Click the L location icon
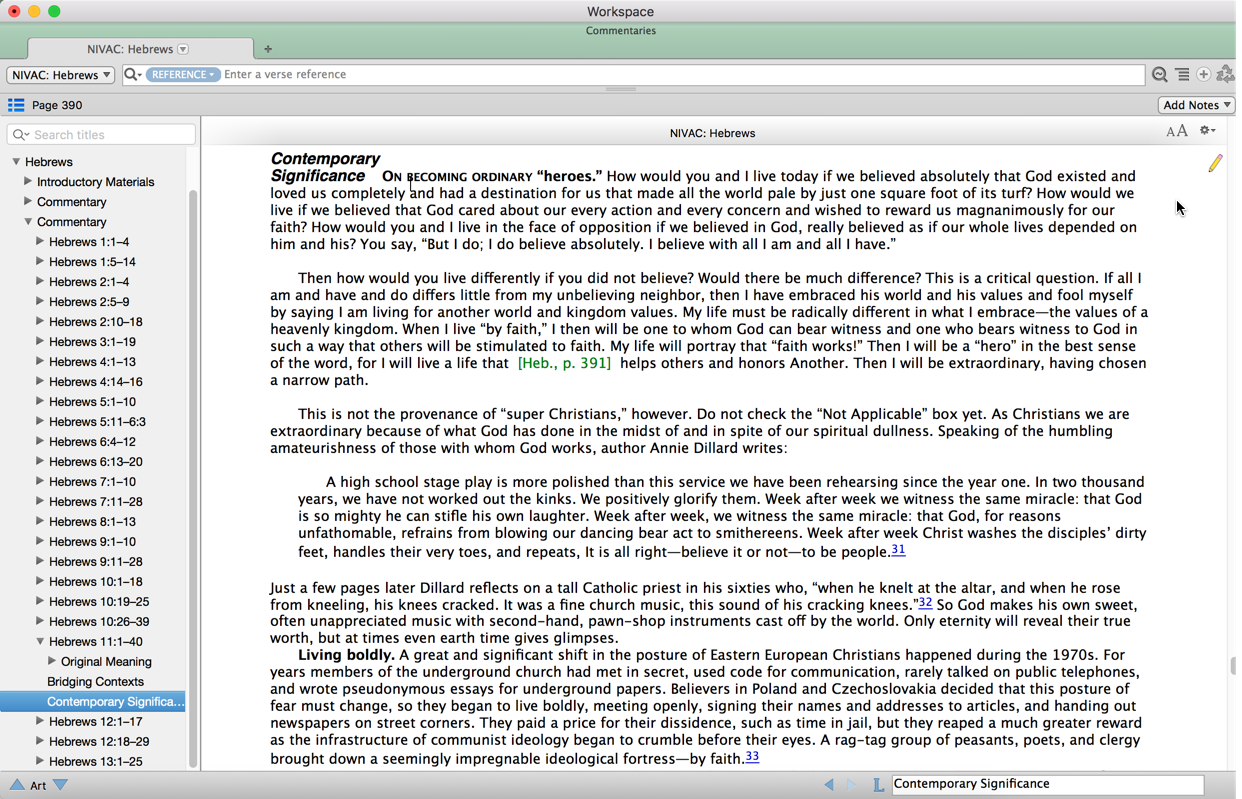Viewport: 1242px width, 799px height. coord(878,785)
